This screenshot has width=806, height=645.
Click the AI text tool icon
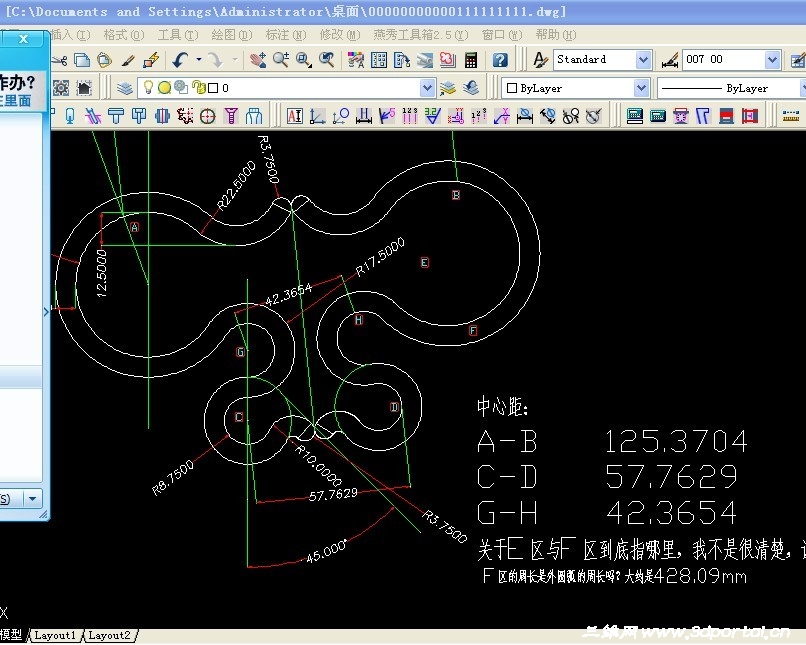pos(295,116)
